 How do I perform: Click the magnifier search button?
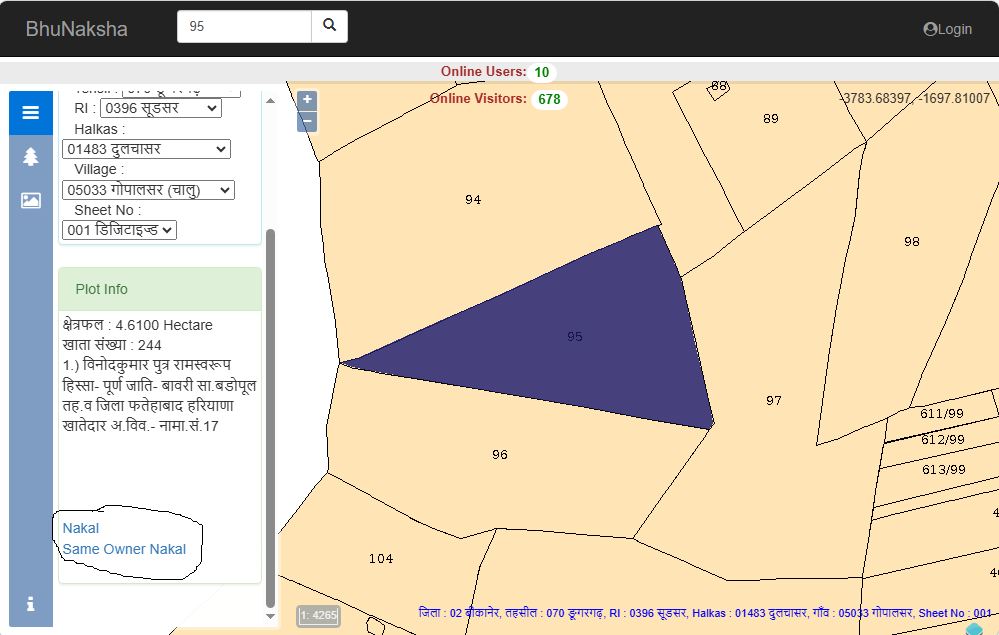pyautogui.click(x=329, y=27)
